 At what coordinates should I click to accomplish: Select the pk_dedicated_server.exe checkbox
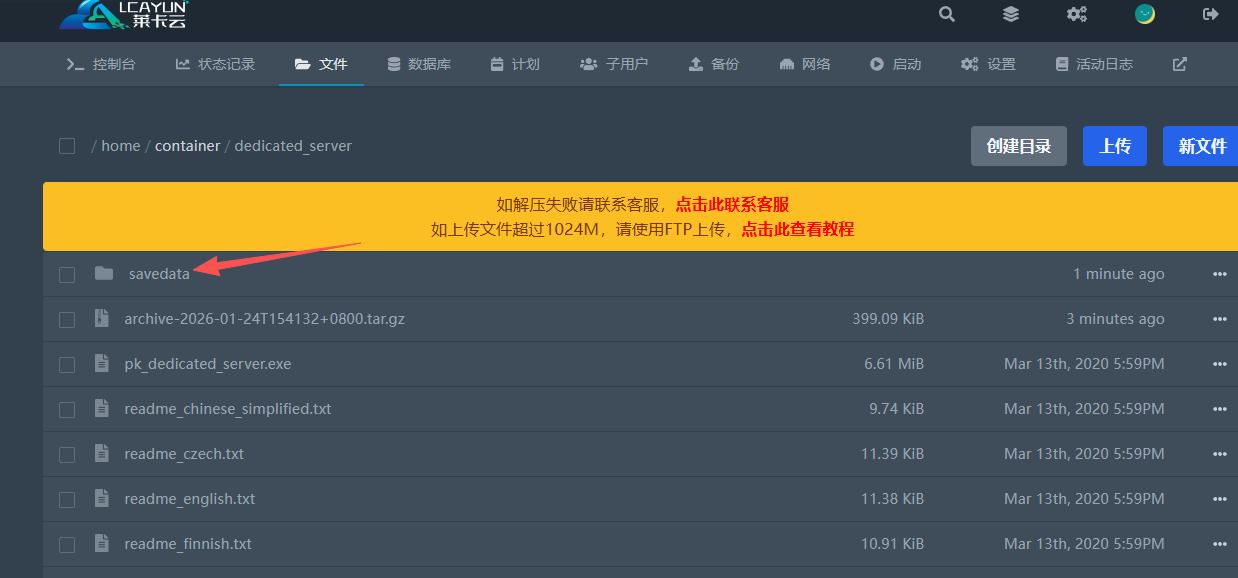(x=67, y=364)
